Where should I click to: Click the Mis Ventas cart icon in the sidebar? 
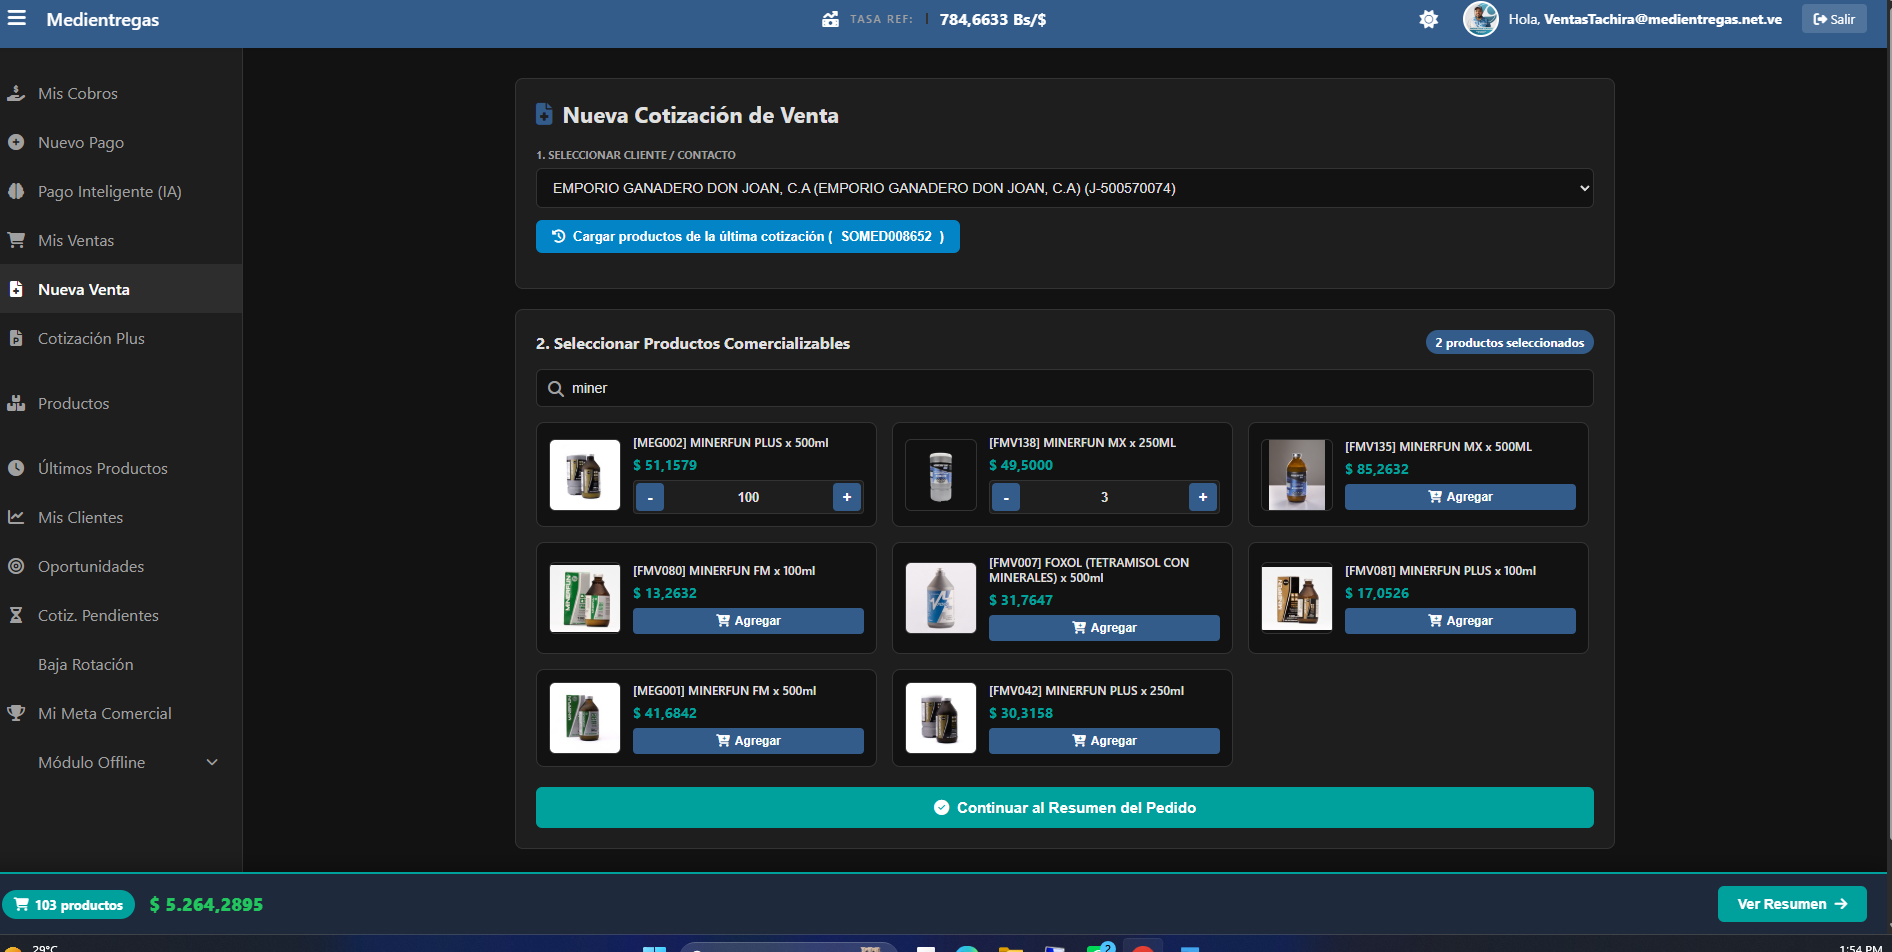16,240
